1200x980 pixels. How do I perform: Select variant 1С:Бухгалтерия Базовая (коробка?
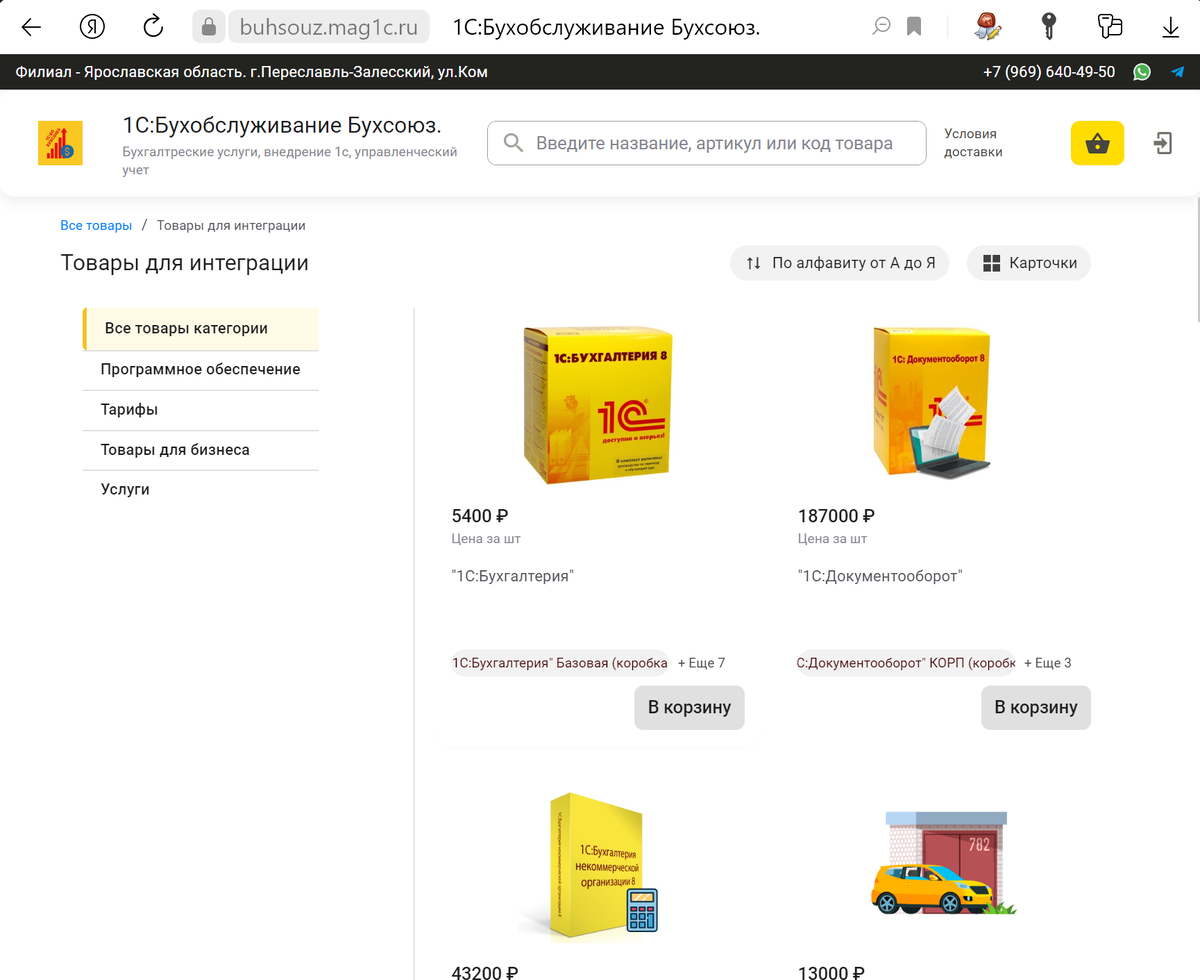pyautogui.click(x=560, y=662)
